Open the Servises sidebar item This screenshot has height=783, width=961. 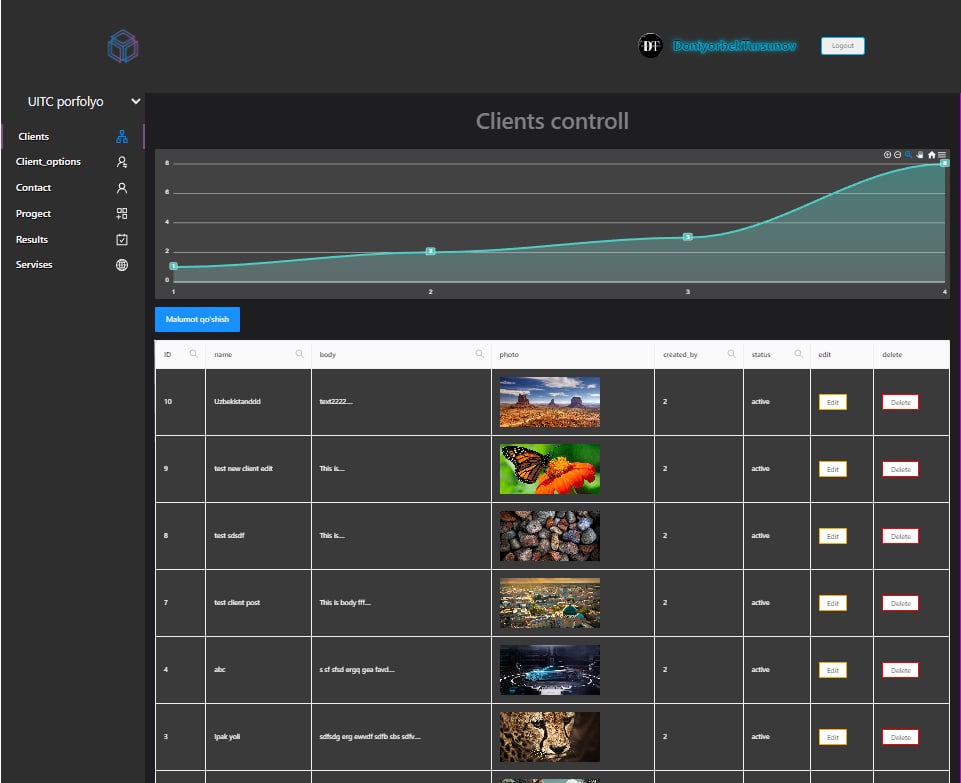34,265
